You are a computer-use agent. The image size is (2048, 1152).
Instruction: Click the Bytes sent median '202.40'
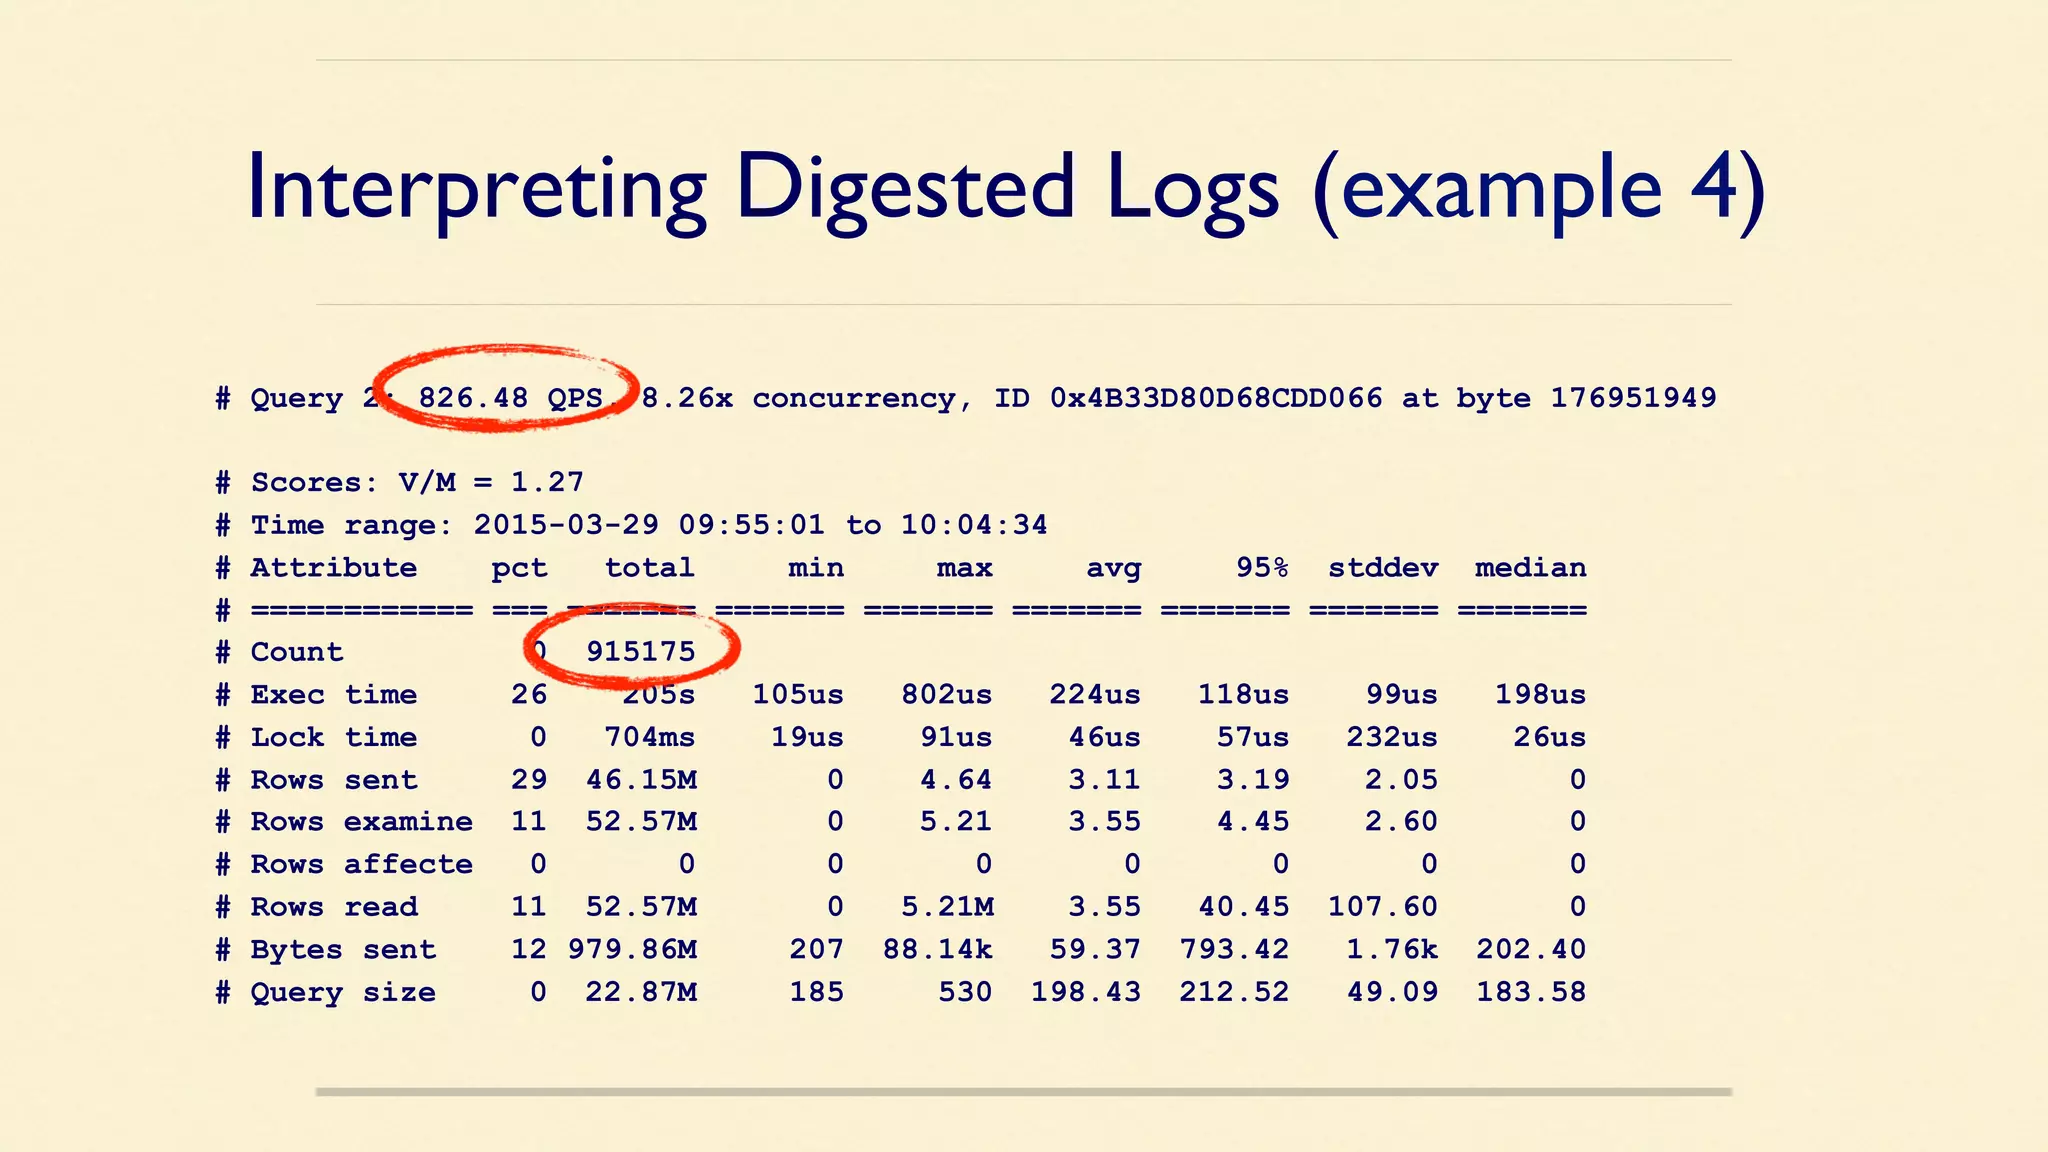pyautogui.click(x=1531, y=949)
